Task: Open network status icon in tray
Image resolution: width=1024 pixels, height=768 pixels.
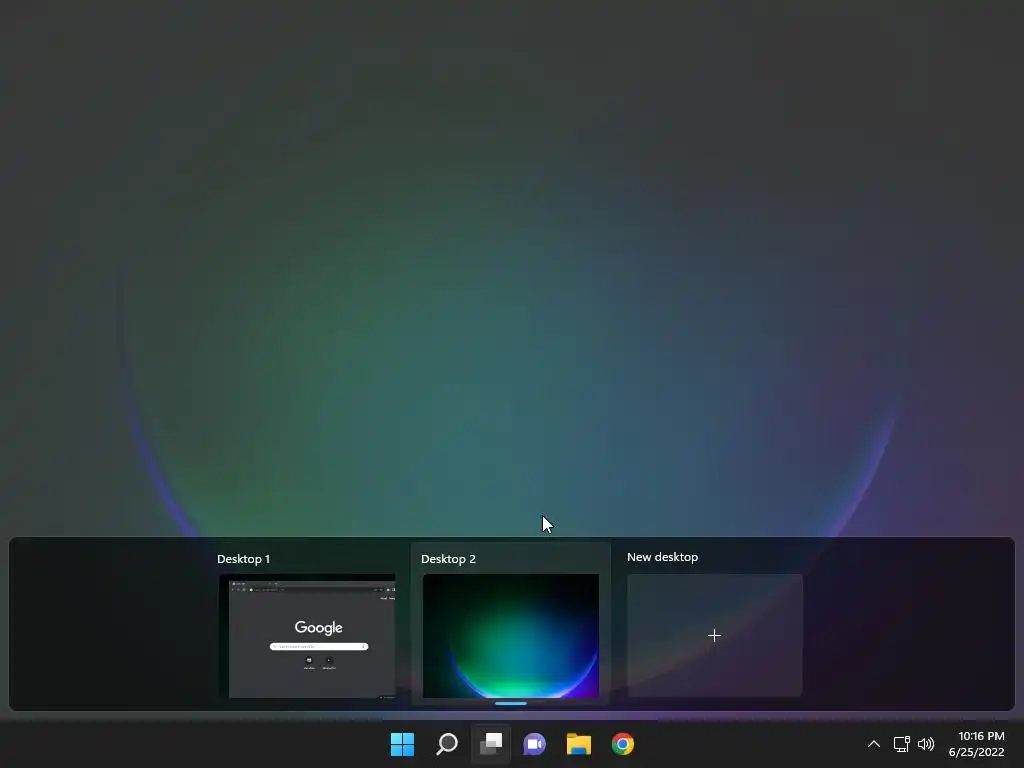Action: point(902,744)
